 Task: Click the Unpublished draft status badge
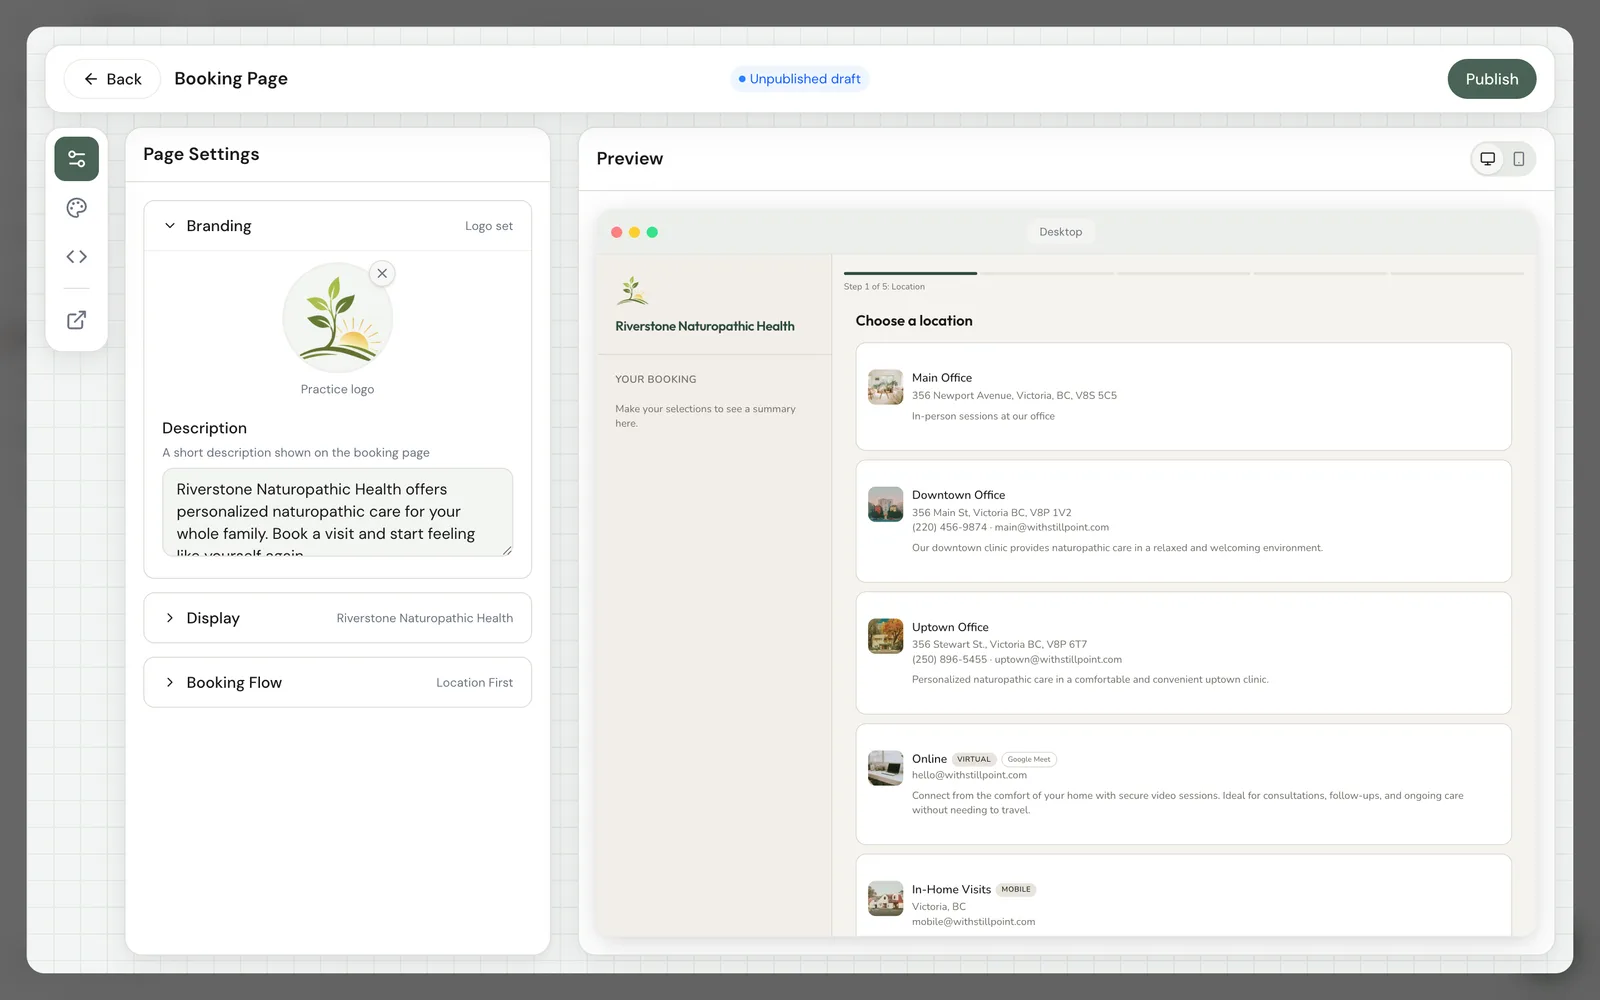point(799,79)
